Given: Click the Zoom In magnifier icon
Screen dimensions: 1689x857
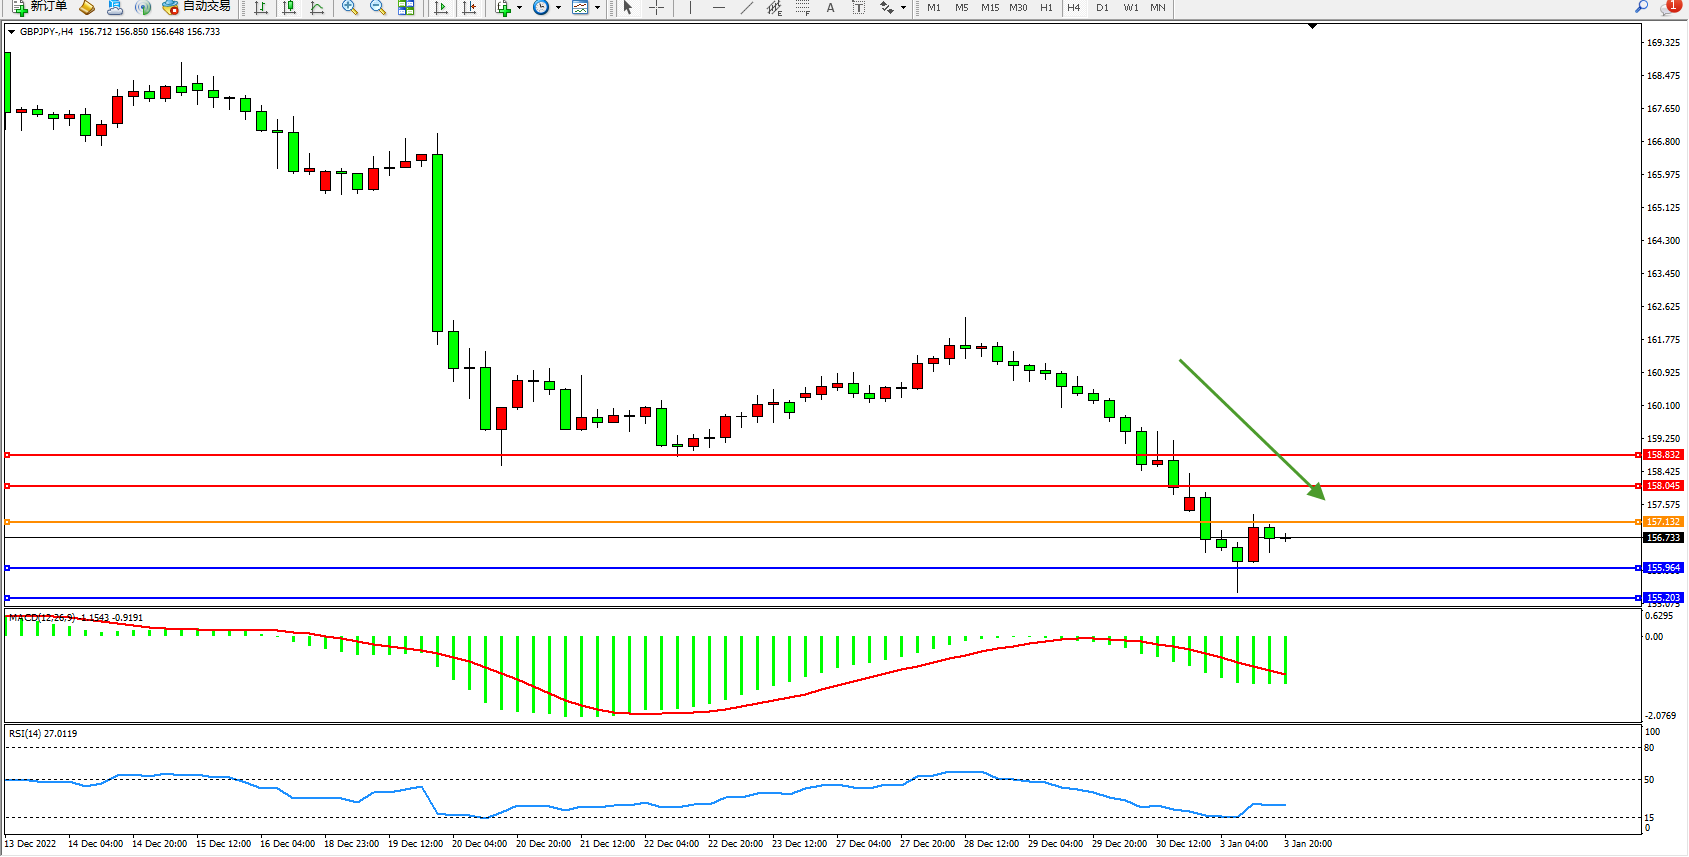Looking at the screenshot, I should click(x=350, y=8).
